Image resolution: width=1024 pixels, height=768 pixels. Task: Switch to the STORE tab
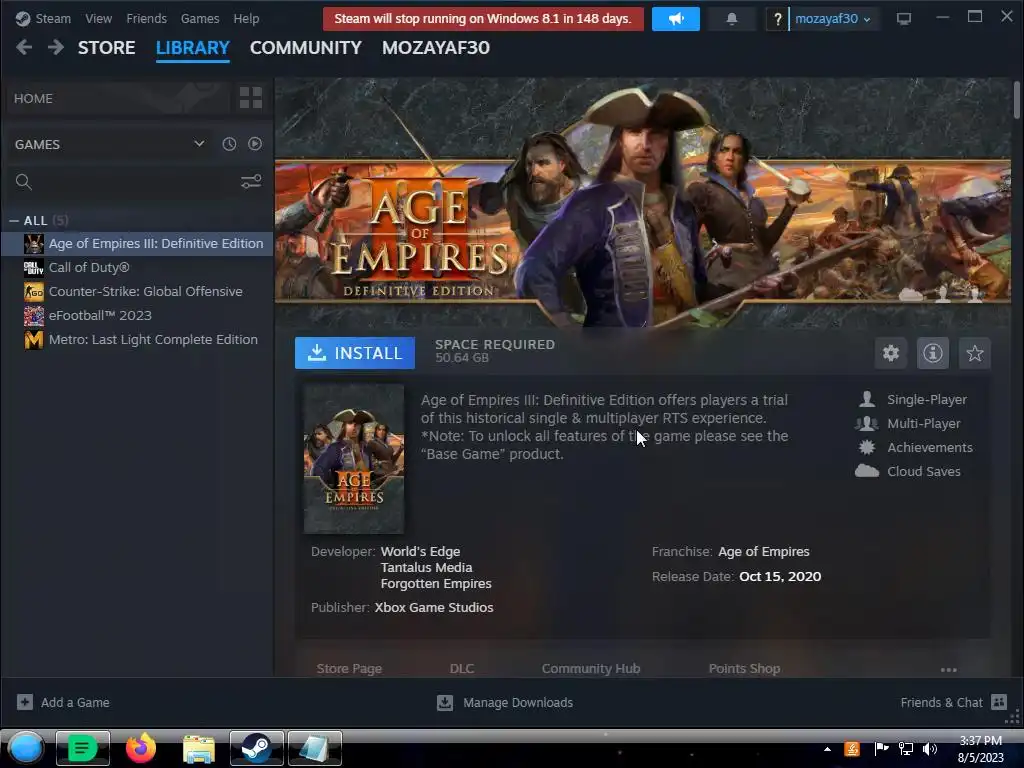coord(106,48)
